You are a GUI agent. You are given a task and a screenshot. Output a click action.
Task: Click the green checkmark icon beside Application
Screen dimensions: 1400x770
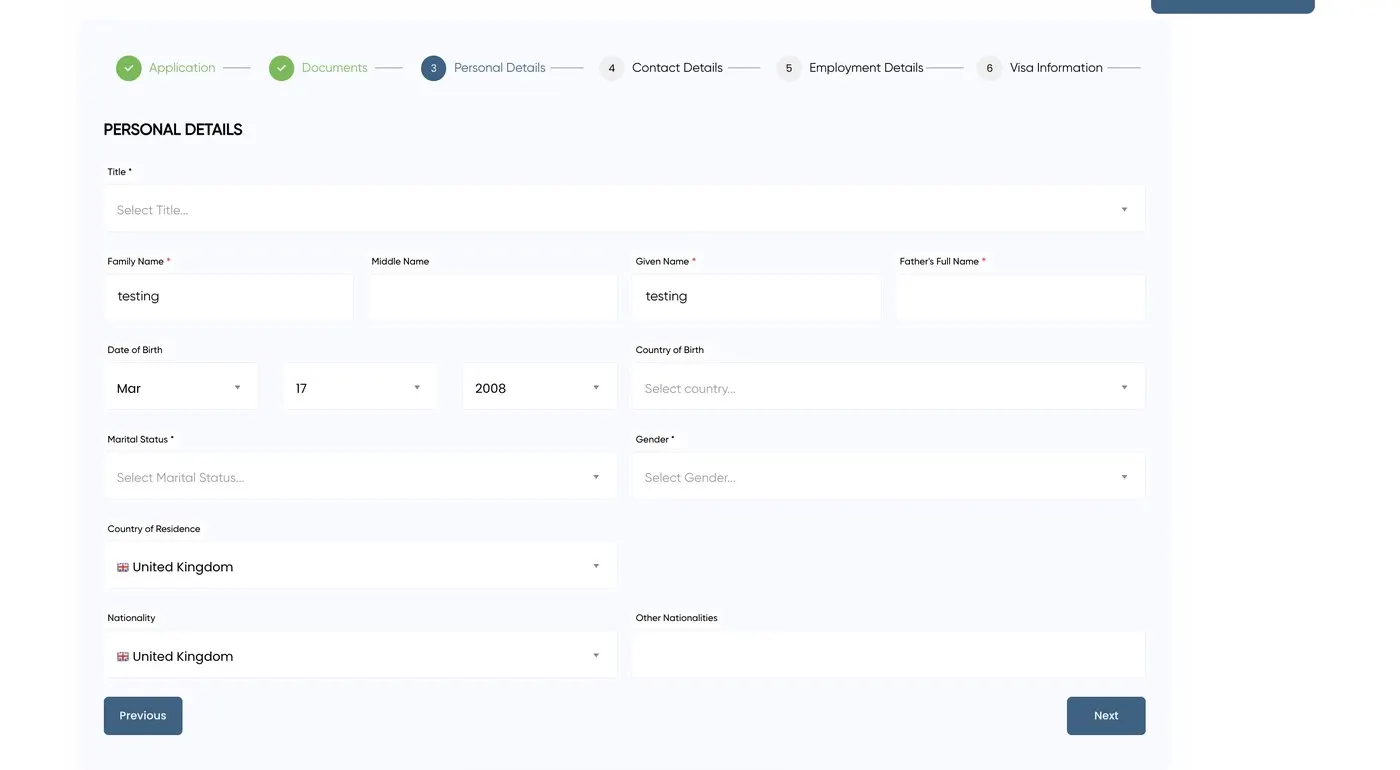click(x=128, y=68)
